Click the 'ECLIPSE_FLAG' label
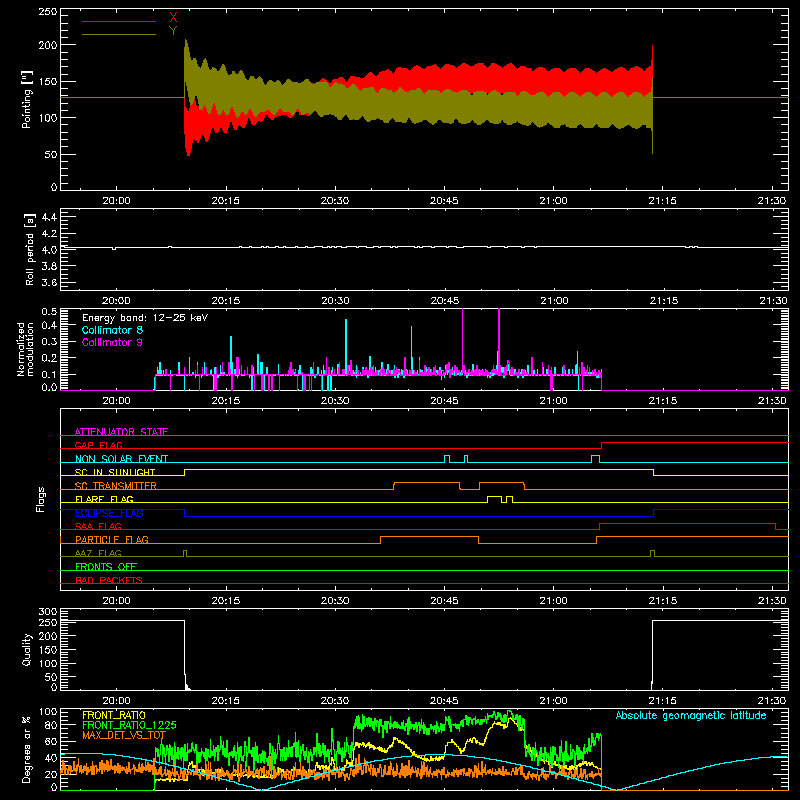The width and height of the screenshot is (800, 800). (109, 513)
